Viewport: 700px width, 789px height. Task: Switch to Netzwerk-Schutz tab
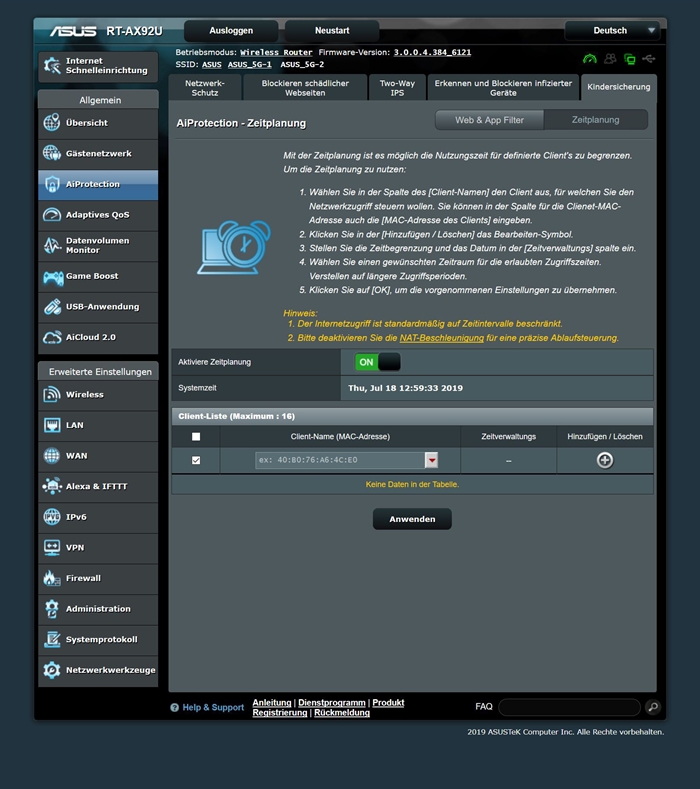point(205,88)
